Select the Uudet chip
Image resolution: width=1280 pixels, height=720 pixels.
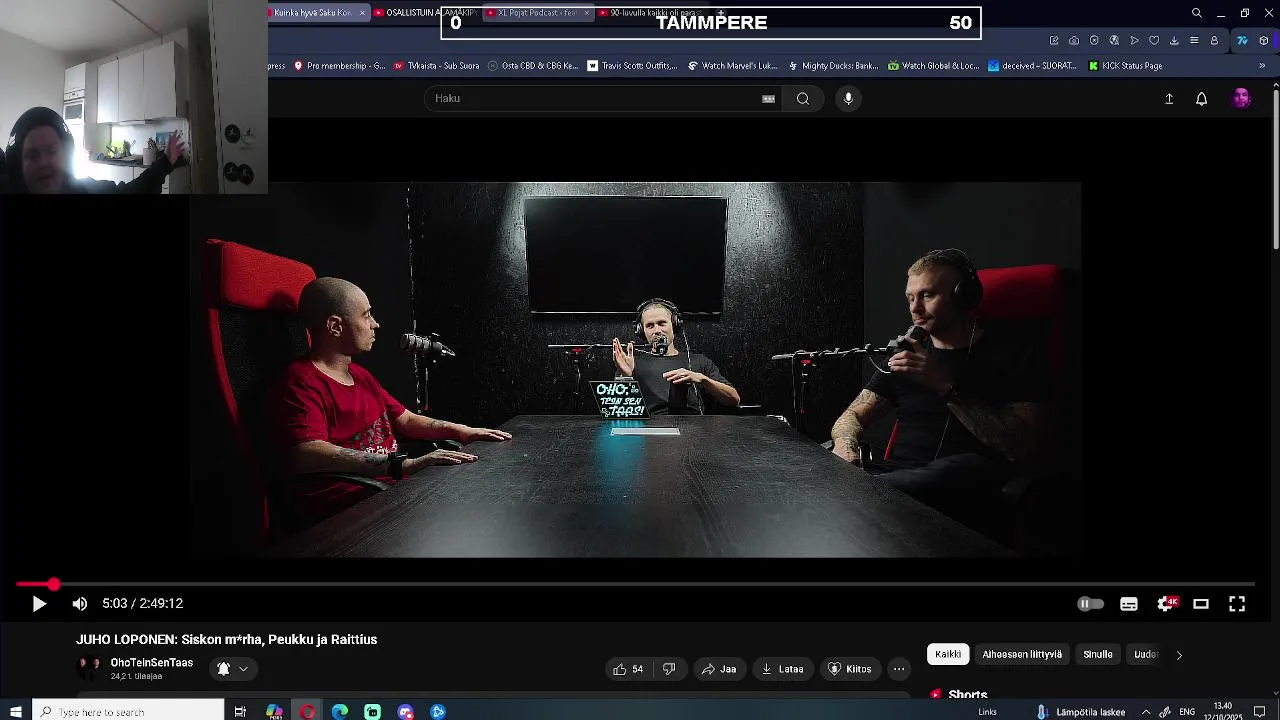click(x=1146, y=654)
